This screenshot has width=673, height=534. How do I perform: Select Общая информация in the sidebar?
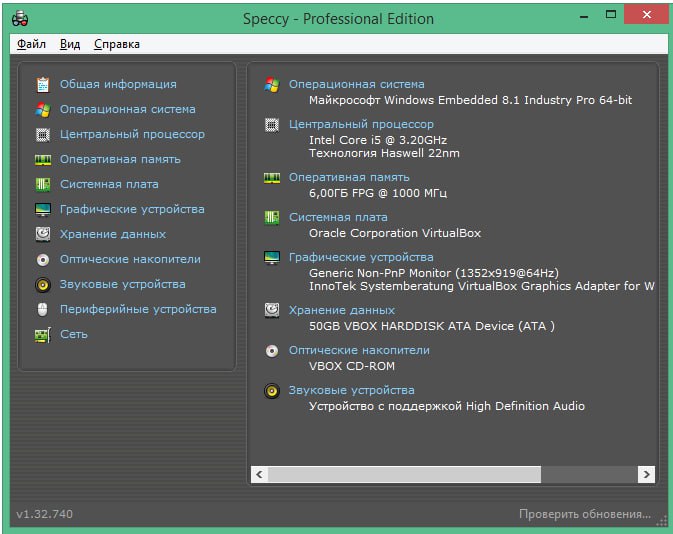click(118, 84)
